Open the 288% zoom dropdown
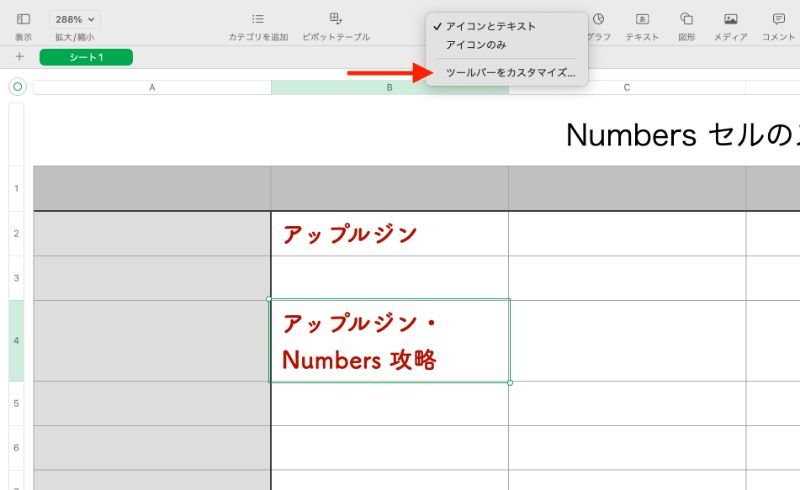The height and width of the screenshot is (490, 800). (75, 19)
